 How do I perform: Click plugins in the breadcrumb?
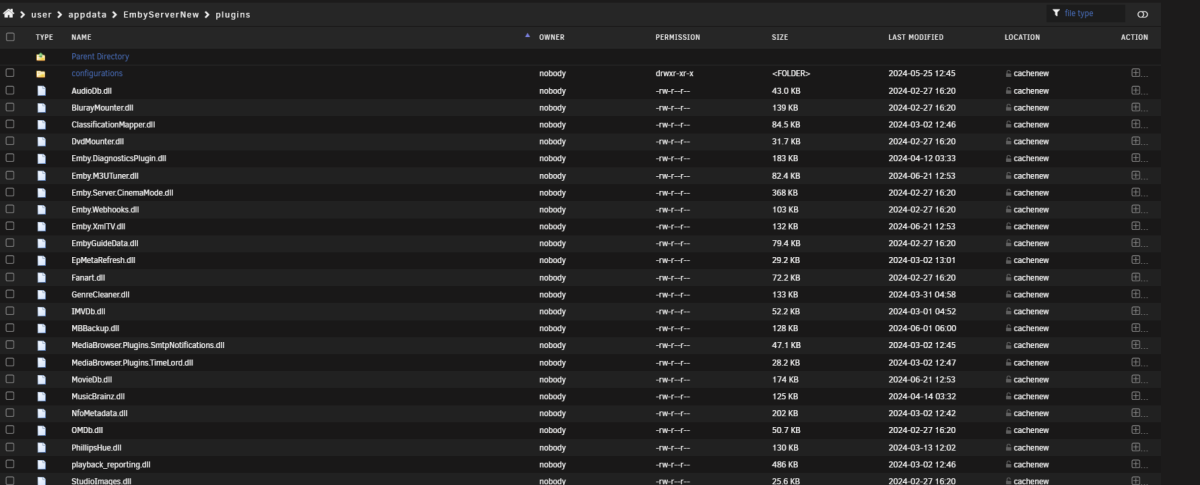click(x=233, y=15)
